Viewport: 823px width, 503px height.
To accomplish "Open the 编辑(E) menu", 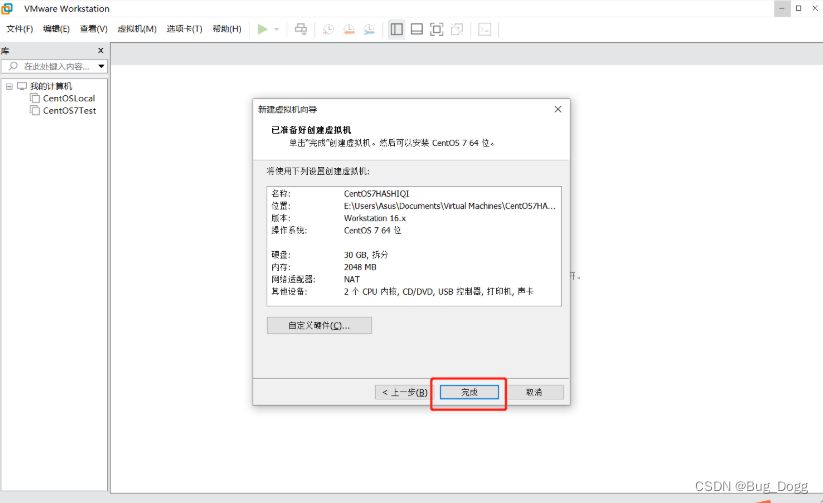I will click(x=56, y=29).
